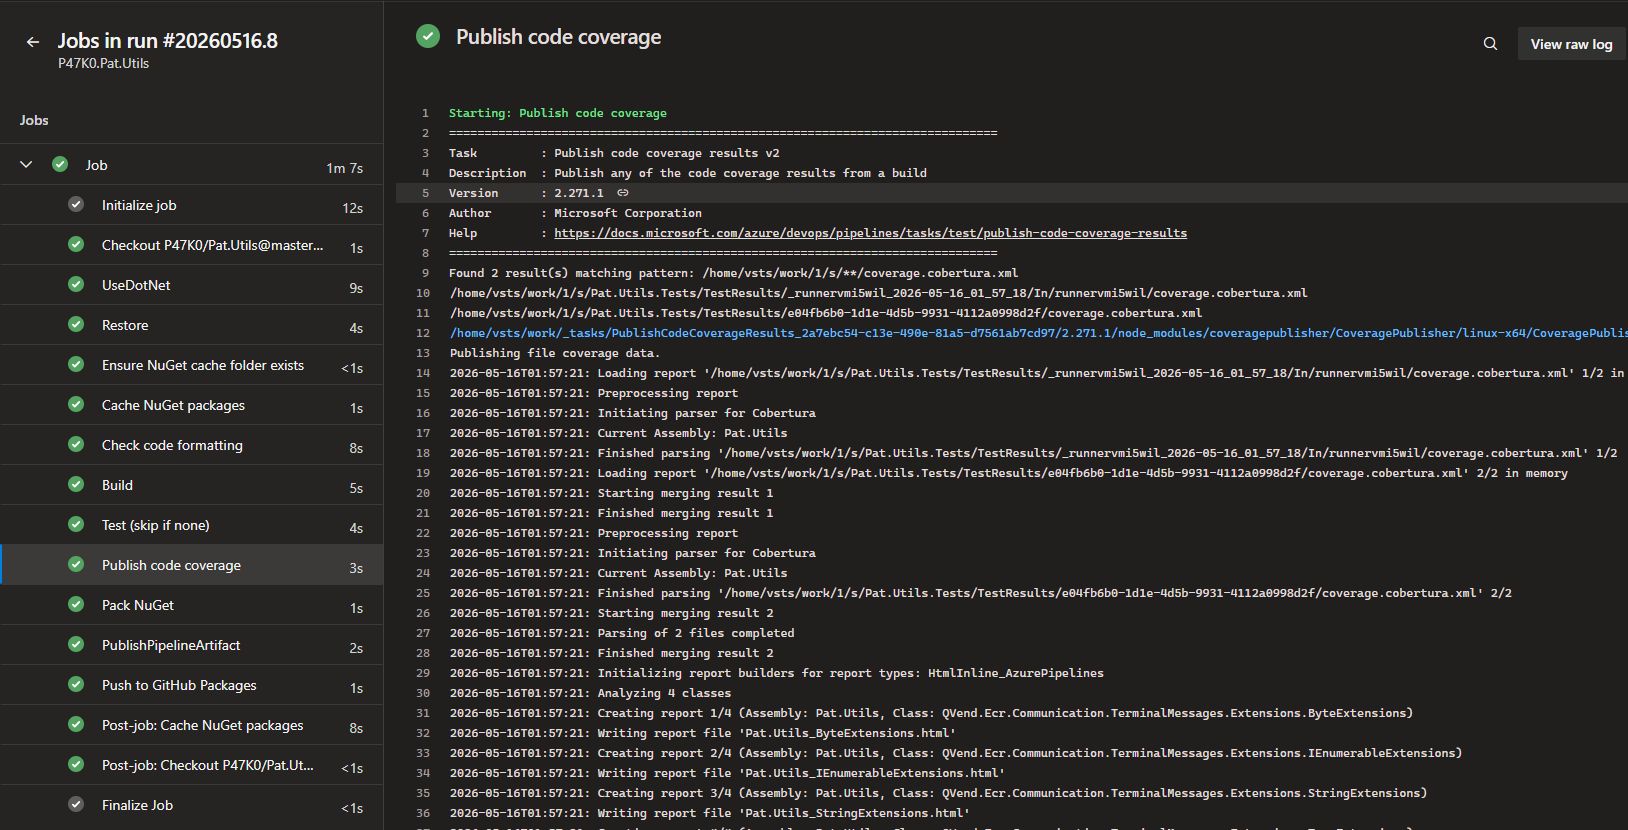Image resolution: width=1628 pixels, height=830 pixels.
Task: Click the success icon for Build step
Action: pos(76,485)
